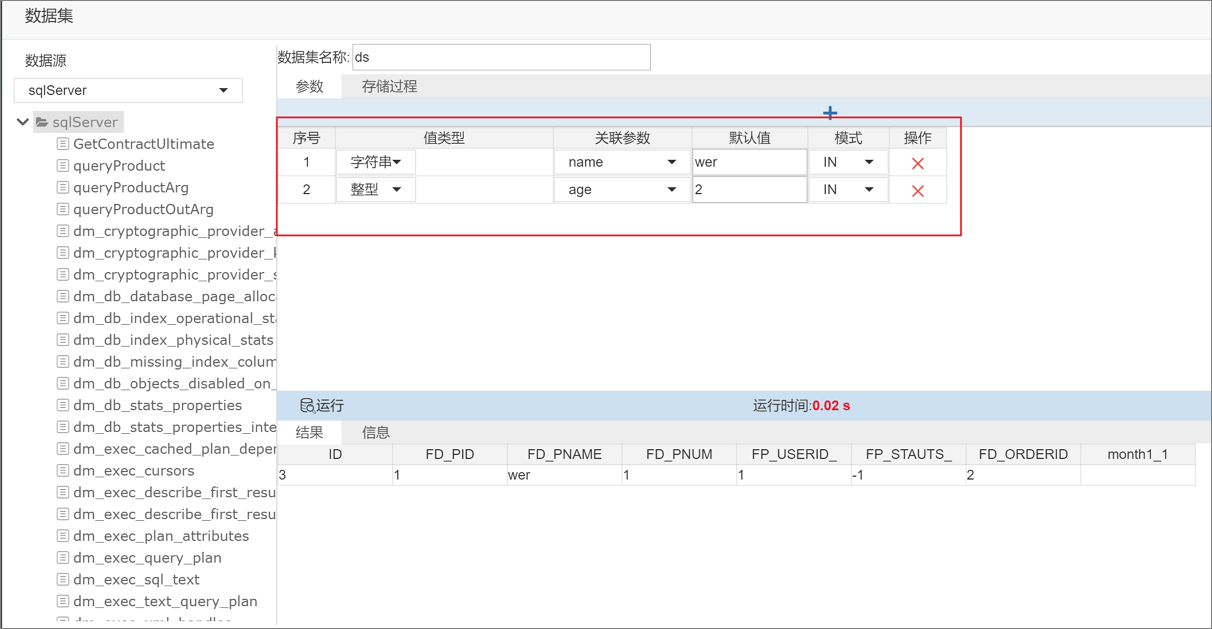This screenshot has height=629, width=1212.
Task: Click the default value field containing wer
Action: click(x=749, y=162)
